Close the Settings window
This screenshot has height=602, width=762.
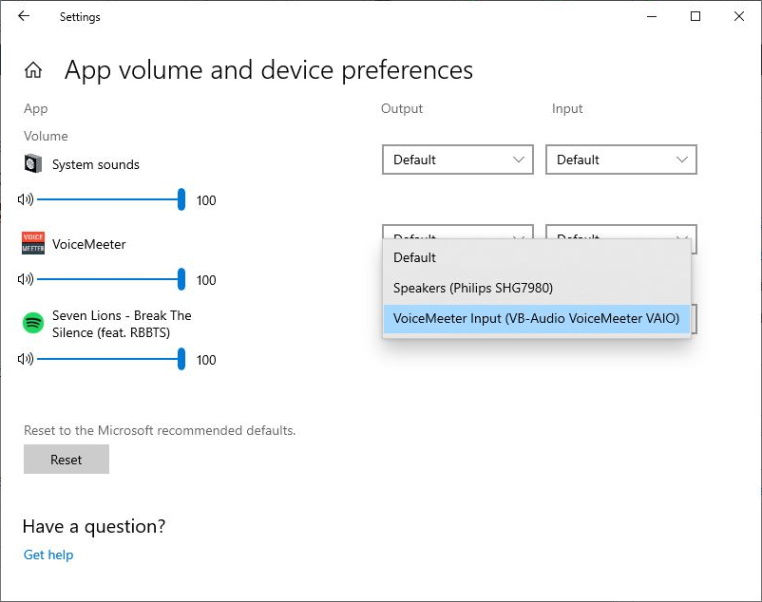(x=739, y=17)
